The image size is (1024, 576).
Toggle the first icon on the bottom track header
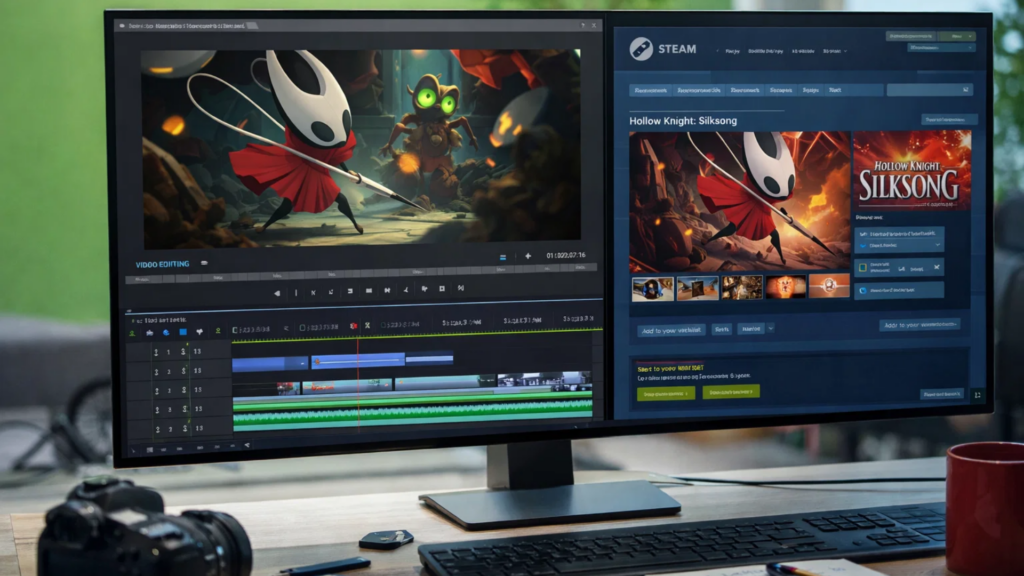[155, 427]
